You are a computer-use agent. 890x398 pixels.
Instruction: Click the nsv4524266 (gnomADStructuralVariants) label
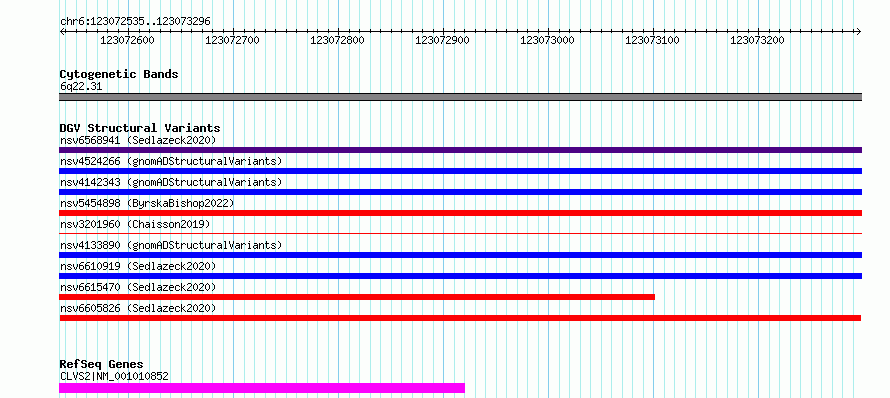pos(171,161)
